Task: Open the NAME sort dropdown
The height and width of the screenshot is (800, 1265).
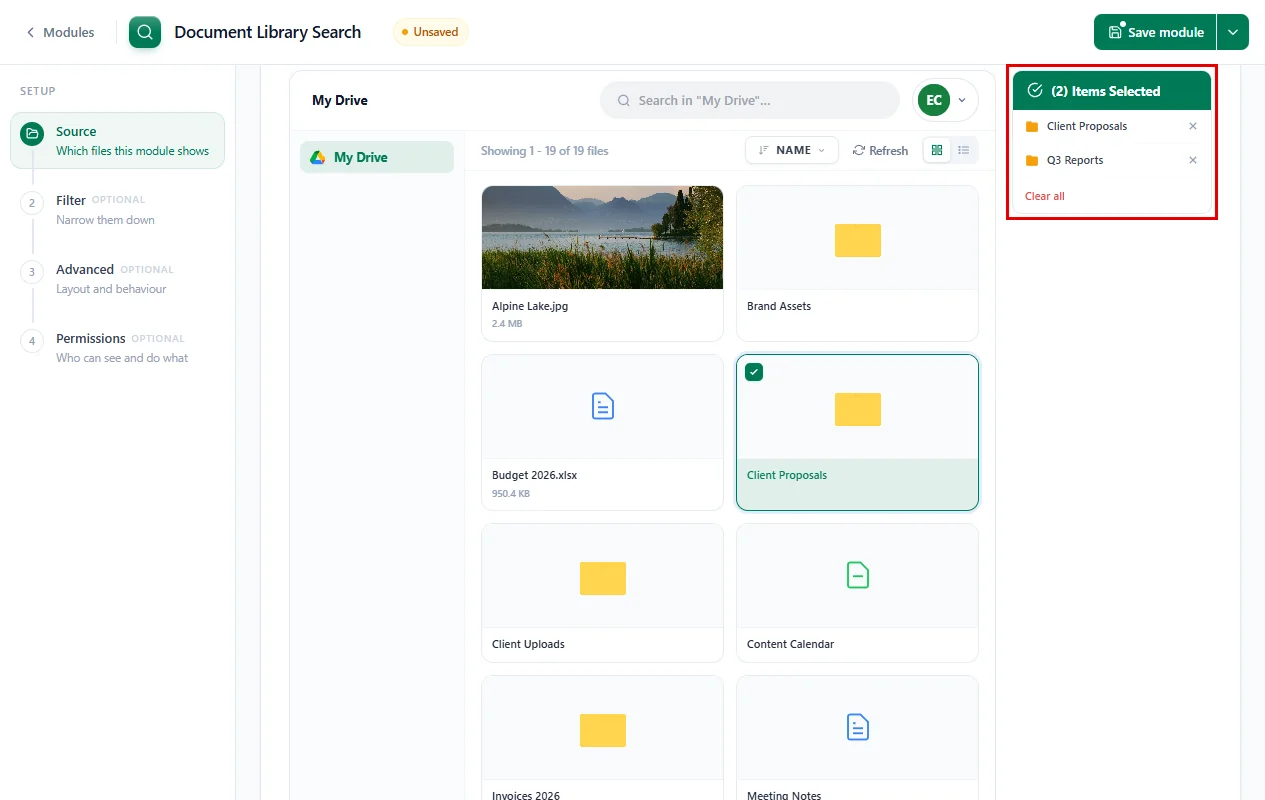Action: pyautogui.click(x=792, y=150)
